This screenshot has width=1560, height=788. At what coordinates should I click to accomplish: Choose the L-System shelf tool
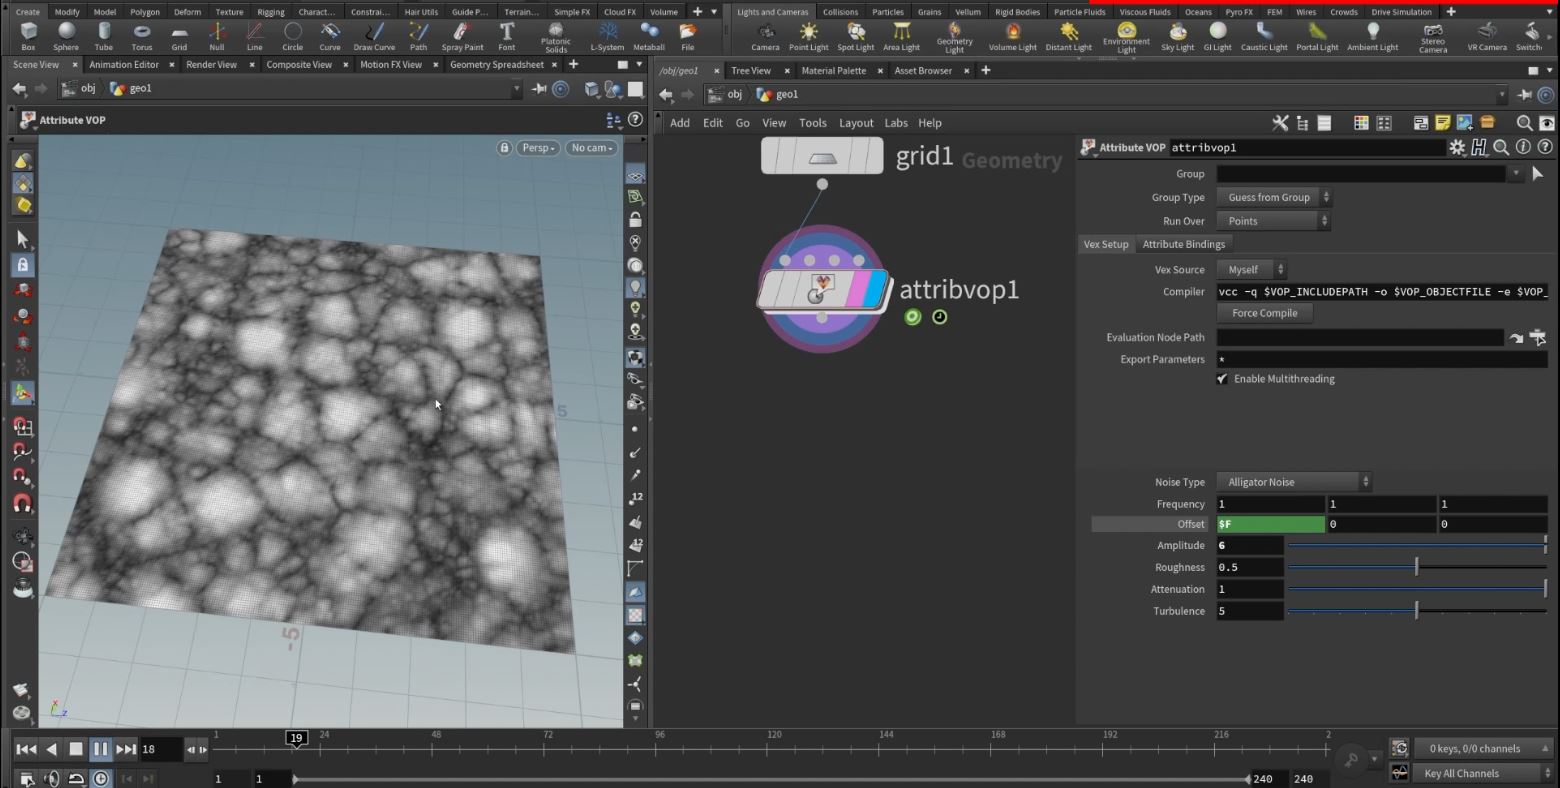pos(607,37)
